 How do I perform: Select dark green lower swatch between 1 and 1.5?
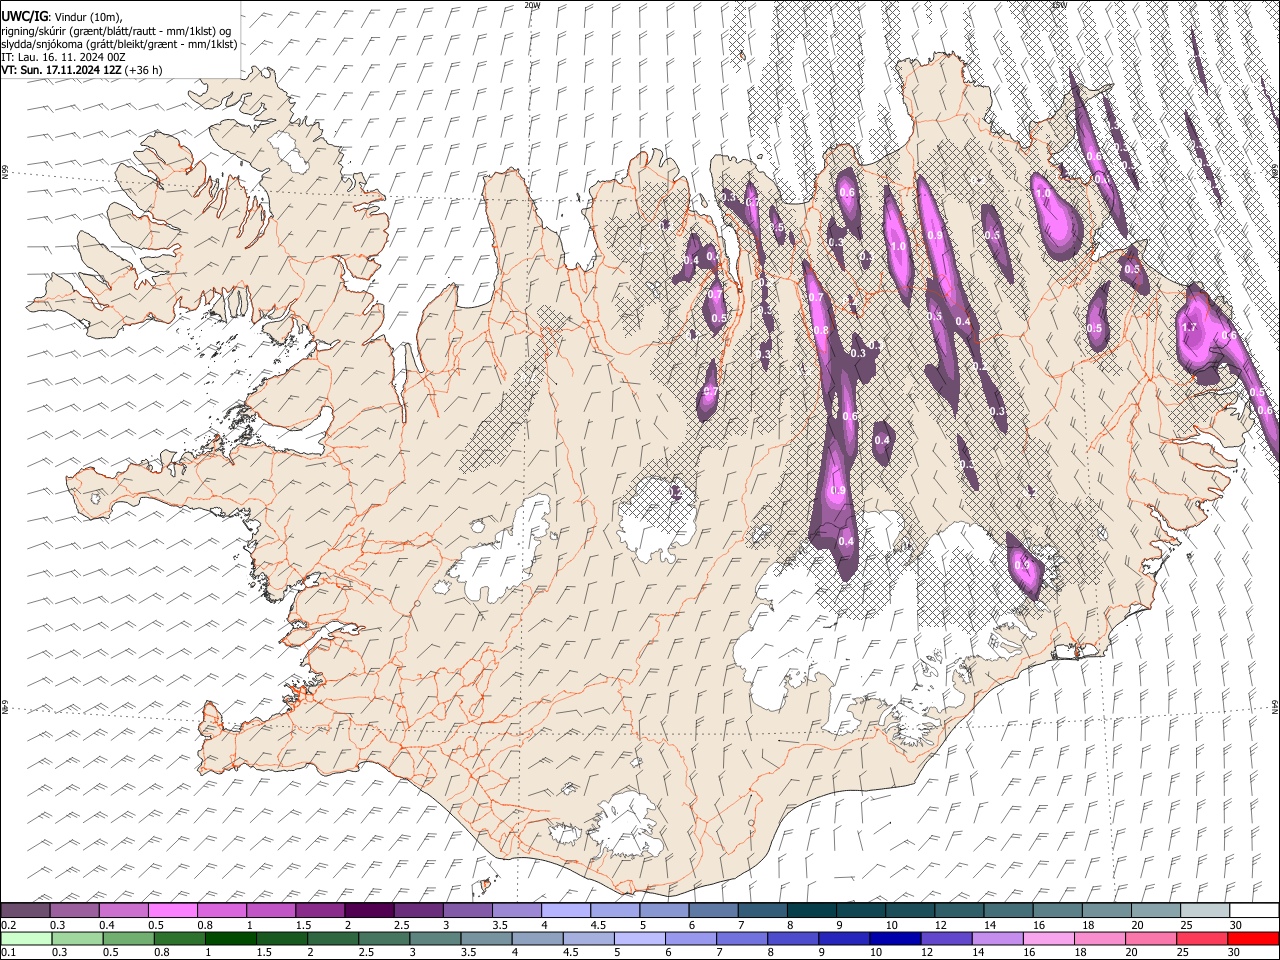point(231,938)
